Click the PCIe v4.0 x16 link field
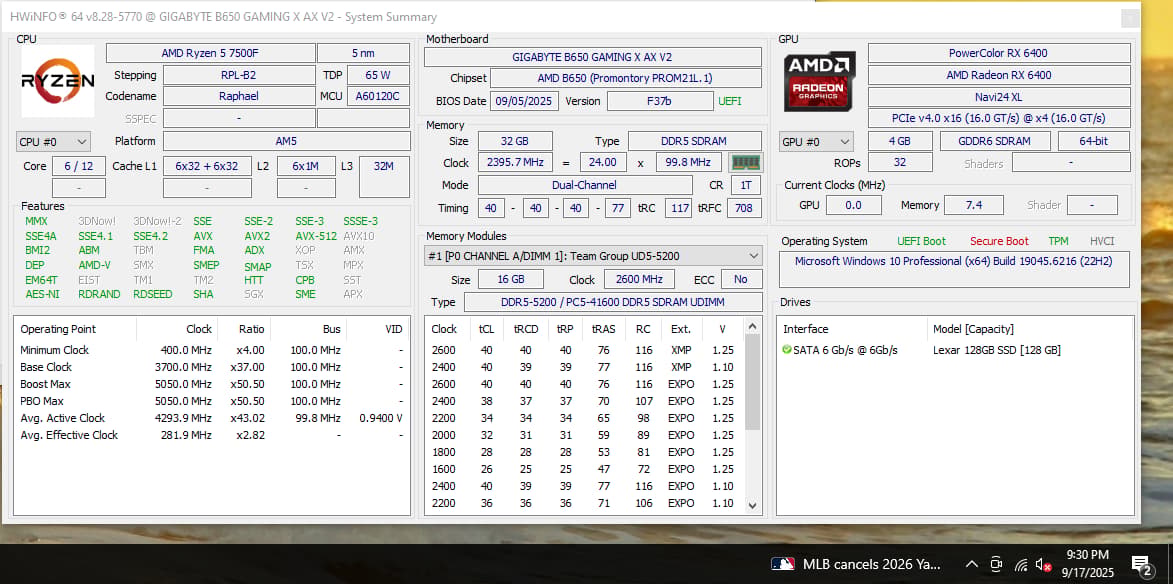Image resolution: width=1173 pixels, height=584 pixels. tap(999, 118)
